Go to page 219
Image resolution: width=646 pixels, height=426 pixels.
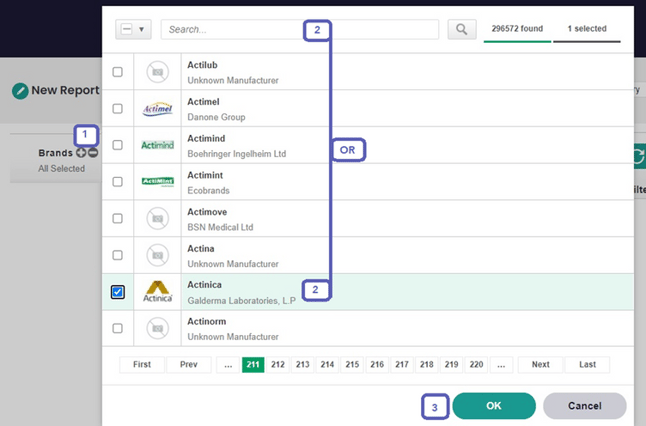(x=452, y=365)
